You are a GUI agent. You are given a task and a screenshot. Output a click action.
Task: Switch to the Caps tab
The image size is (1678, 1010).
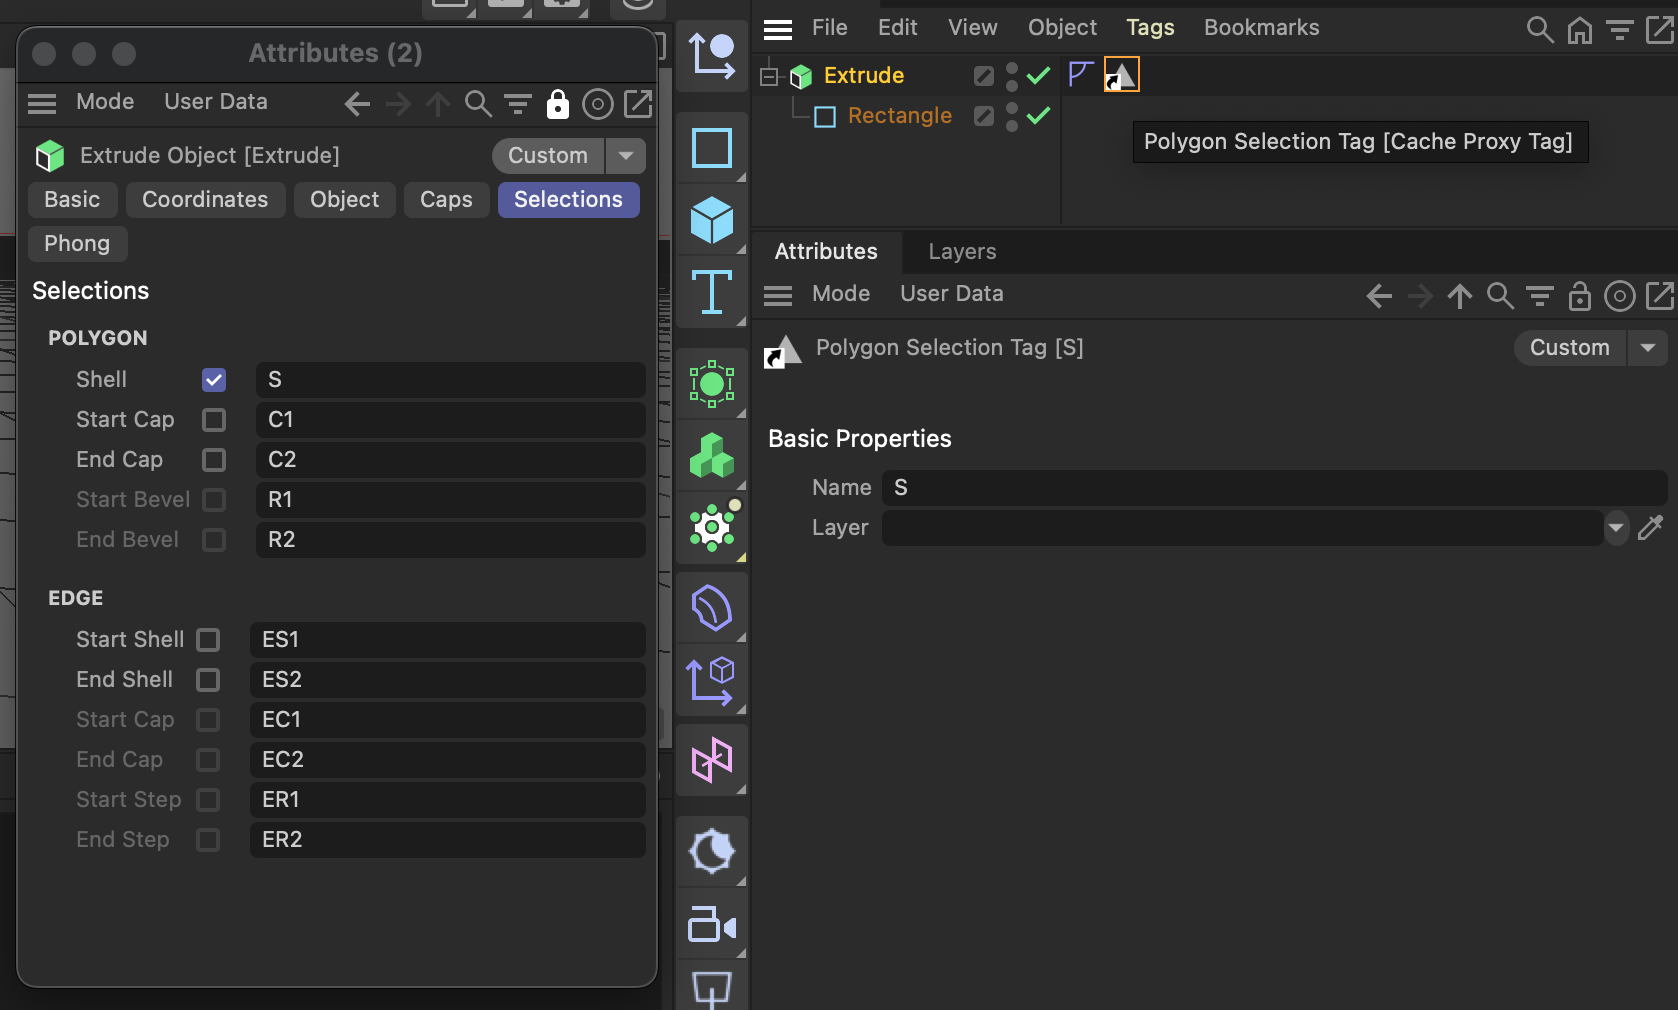coord(446,200)
